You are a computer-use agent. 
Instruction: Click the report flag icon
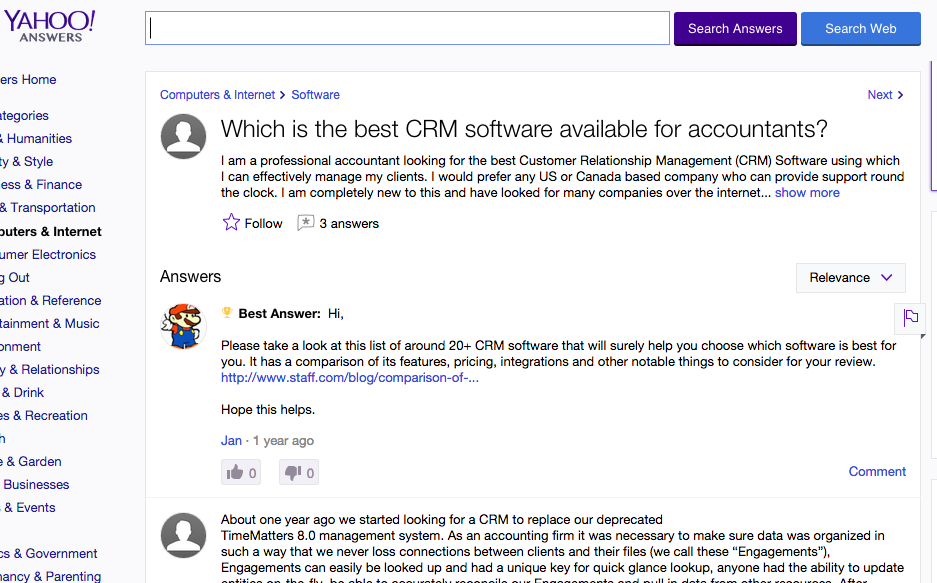[x=910, y=318]
